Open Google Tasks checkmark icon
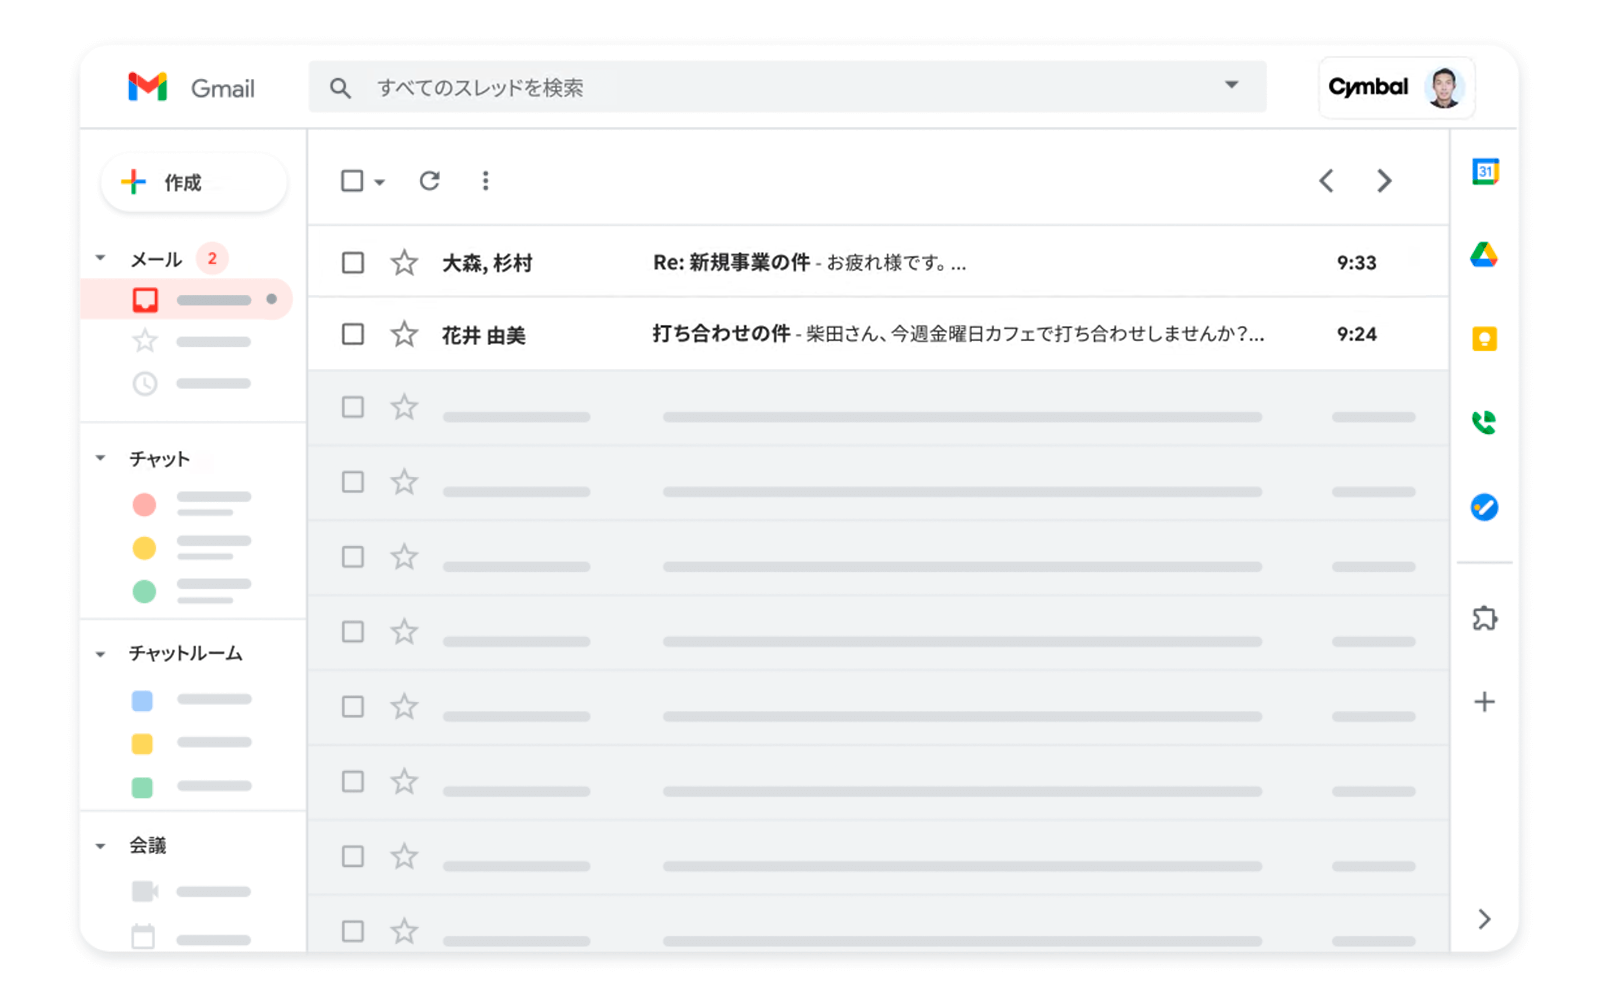This screenshot has height=1000, width=1600. pos(1484,507)
